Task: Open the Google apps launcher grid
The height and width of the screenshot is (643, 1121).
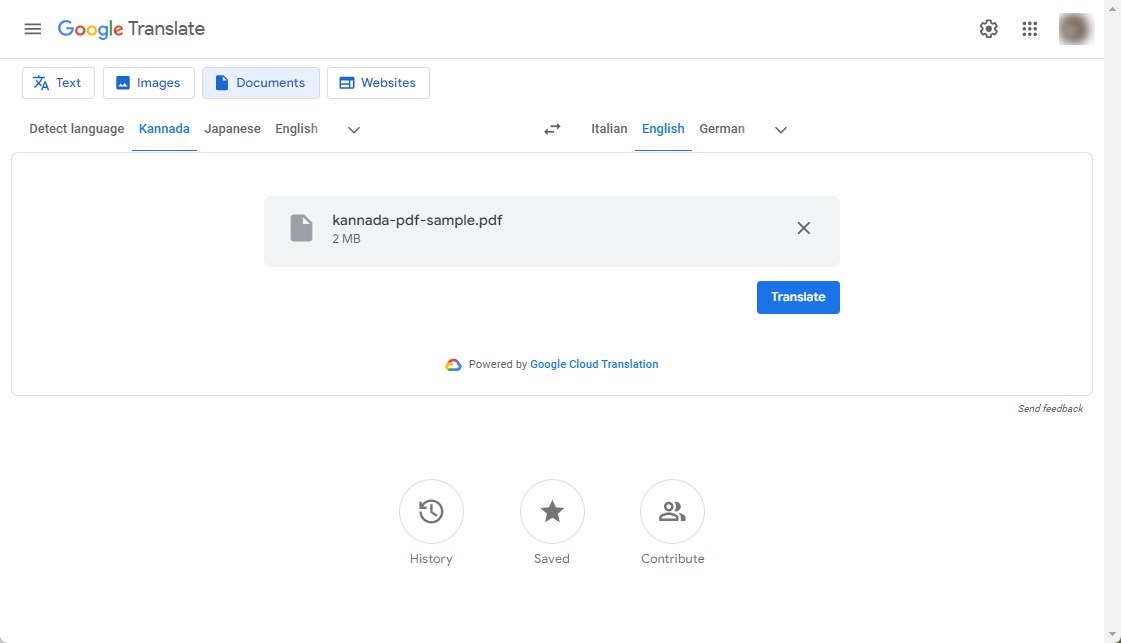Action: coord(1029,28)
